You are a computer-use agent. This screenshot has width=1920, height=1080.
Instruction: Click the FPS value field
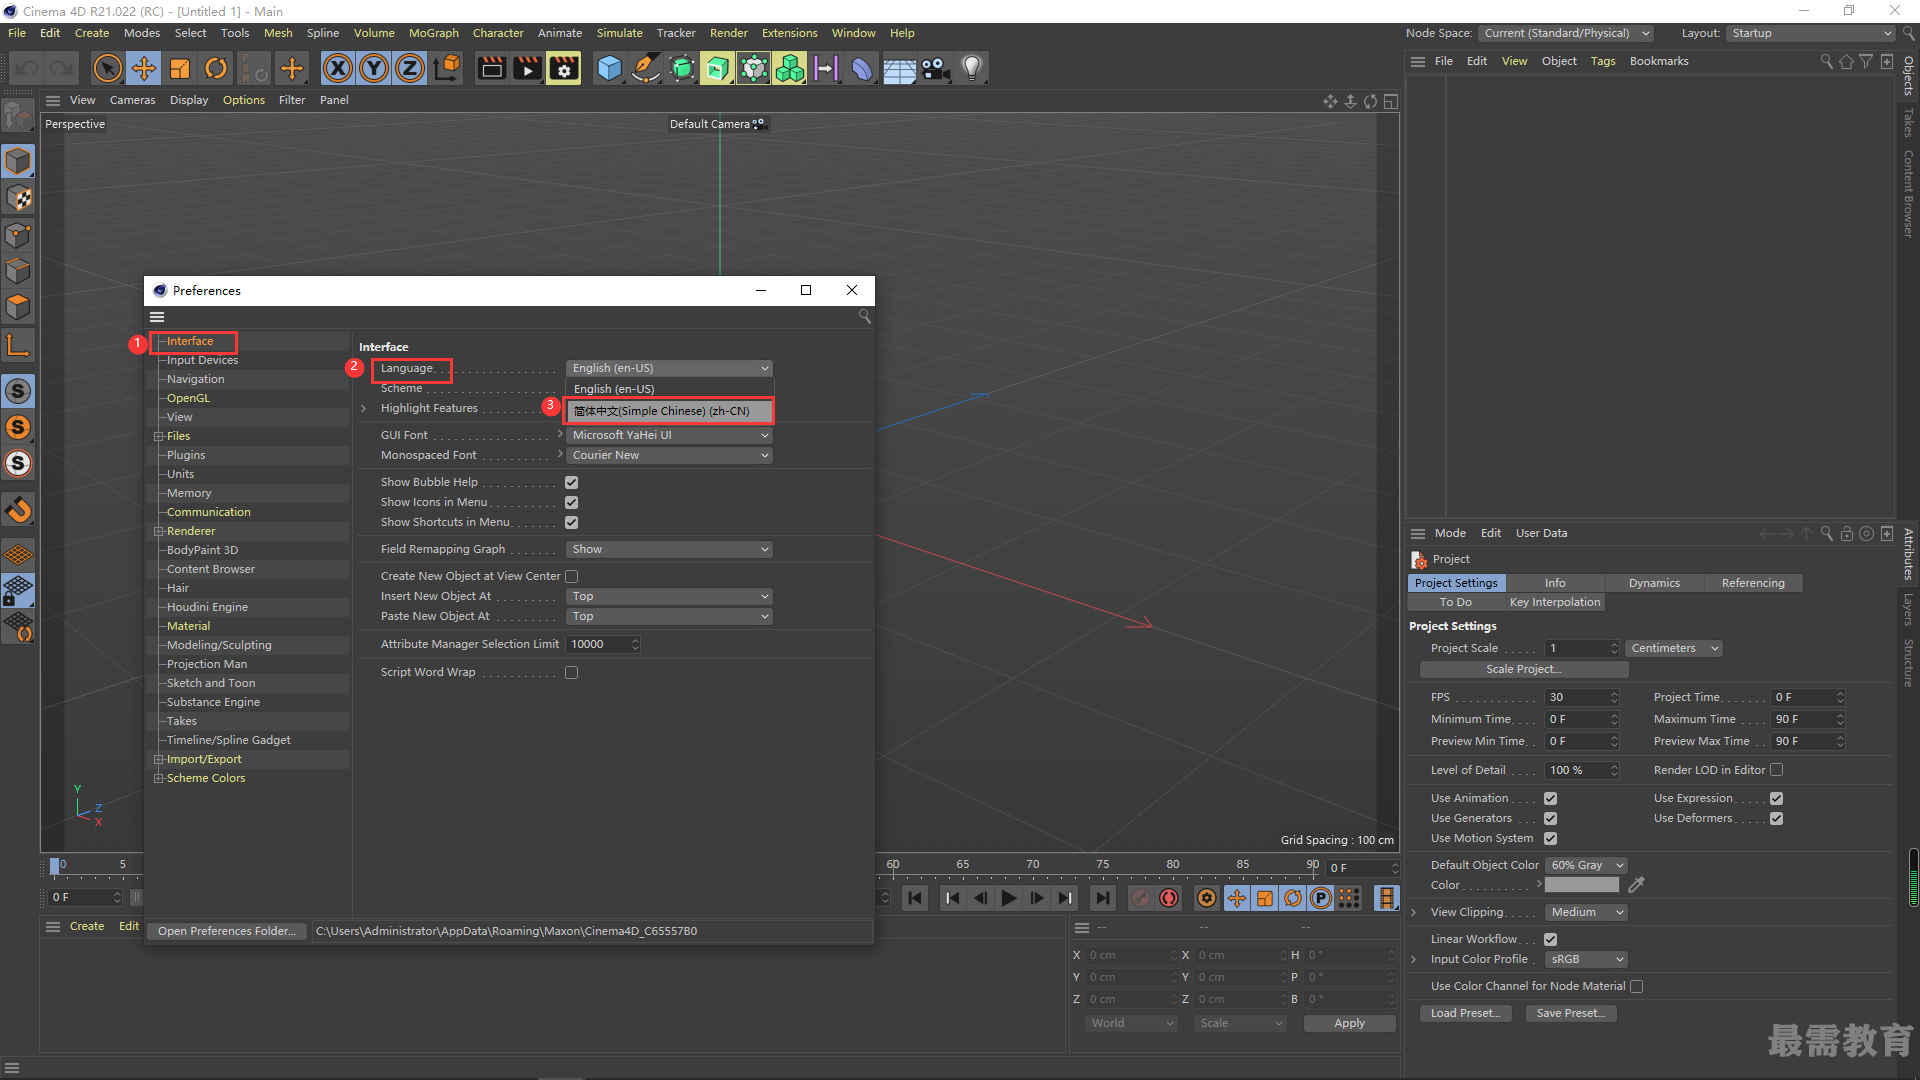tap(1581, 697)
